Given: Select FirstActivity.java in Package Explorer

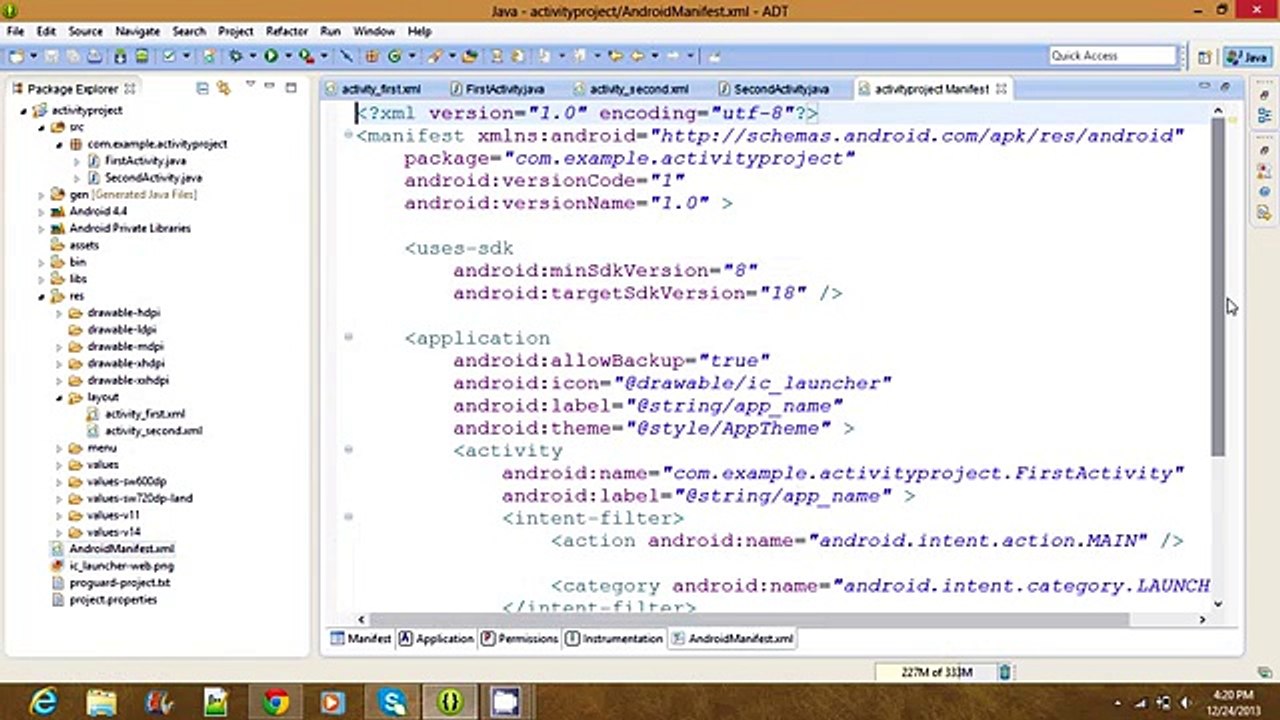Looking at the screenshot, I should pos(145,161).
